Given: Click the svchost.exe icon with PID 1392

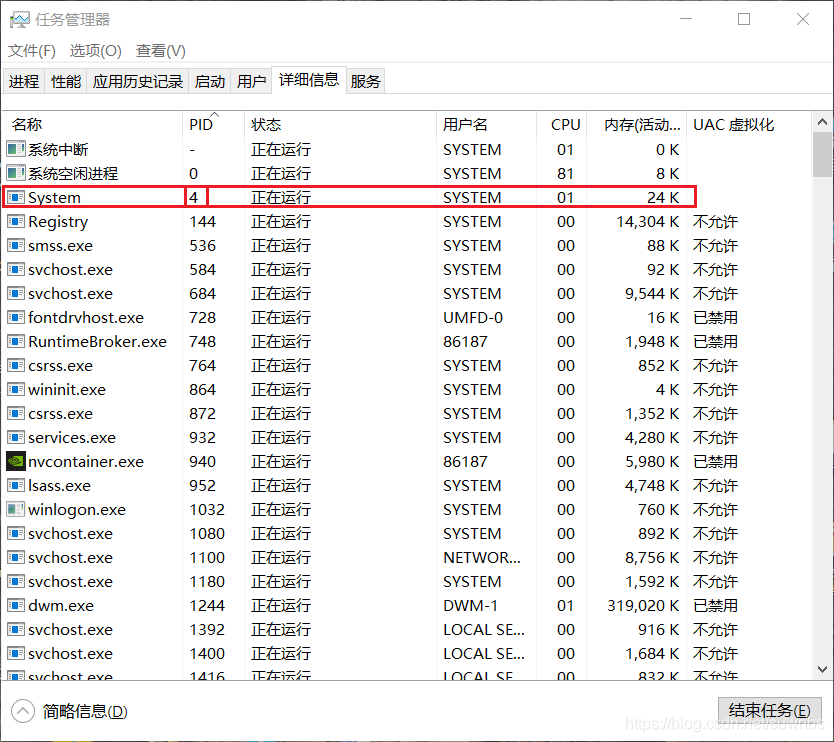Looking at the screenshot, I should pos(16,629).
